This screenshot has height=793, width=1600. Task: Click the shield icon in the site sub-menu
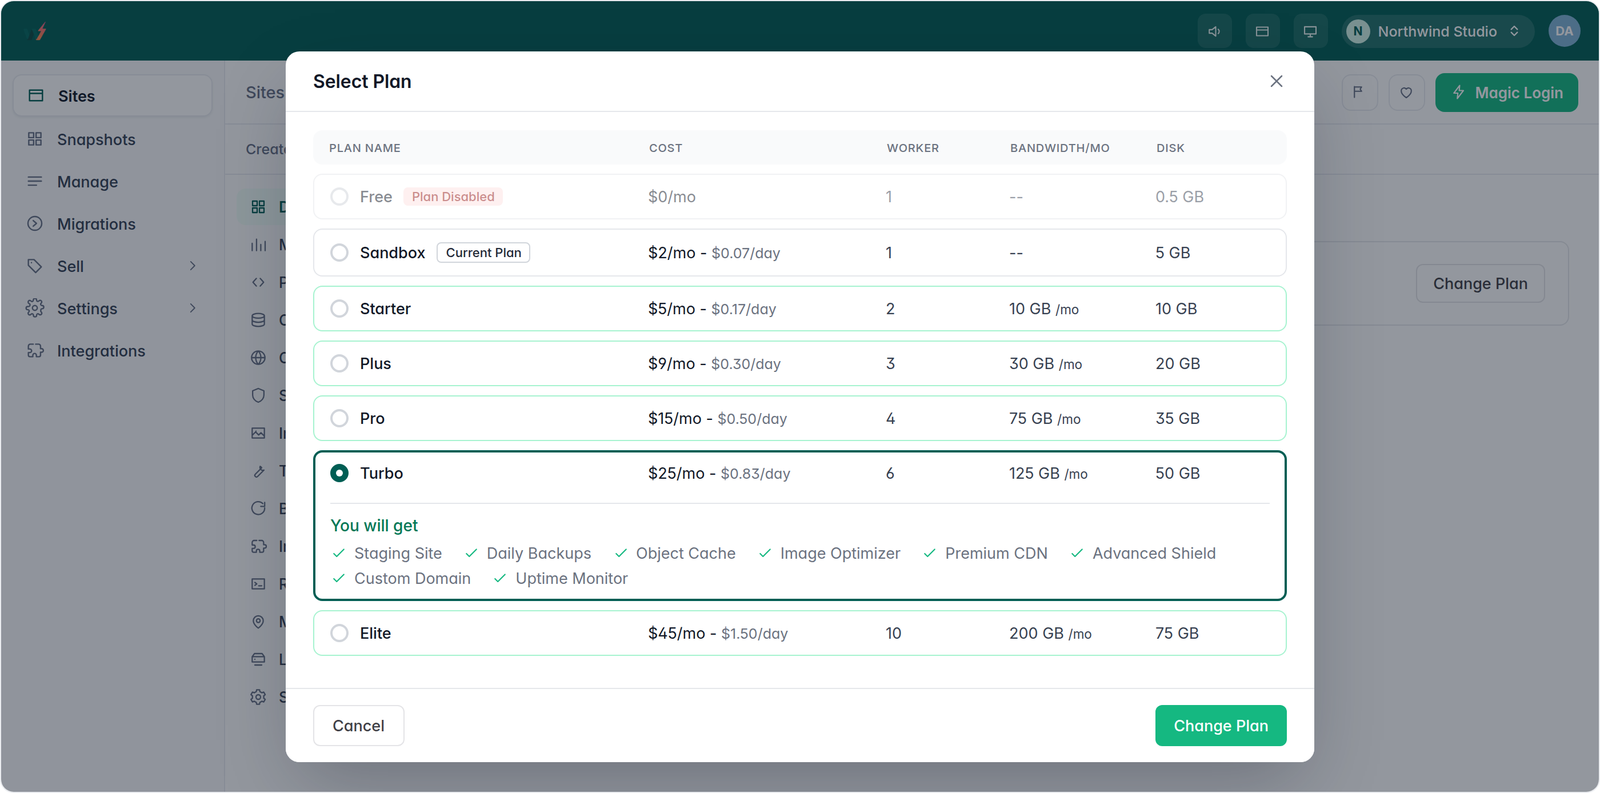click(258, 395)
